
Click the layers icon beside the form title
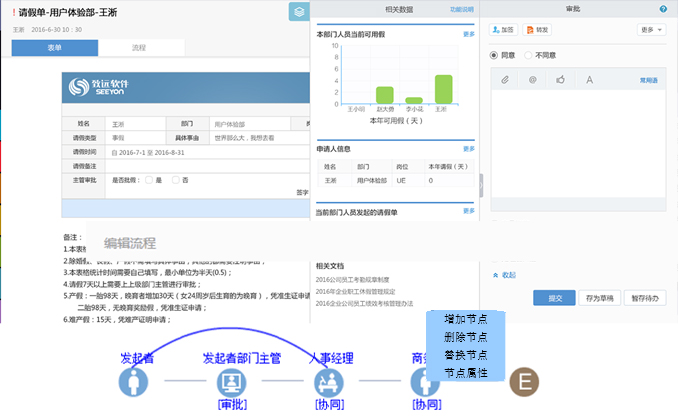298,12
